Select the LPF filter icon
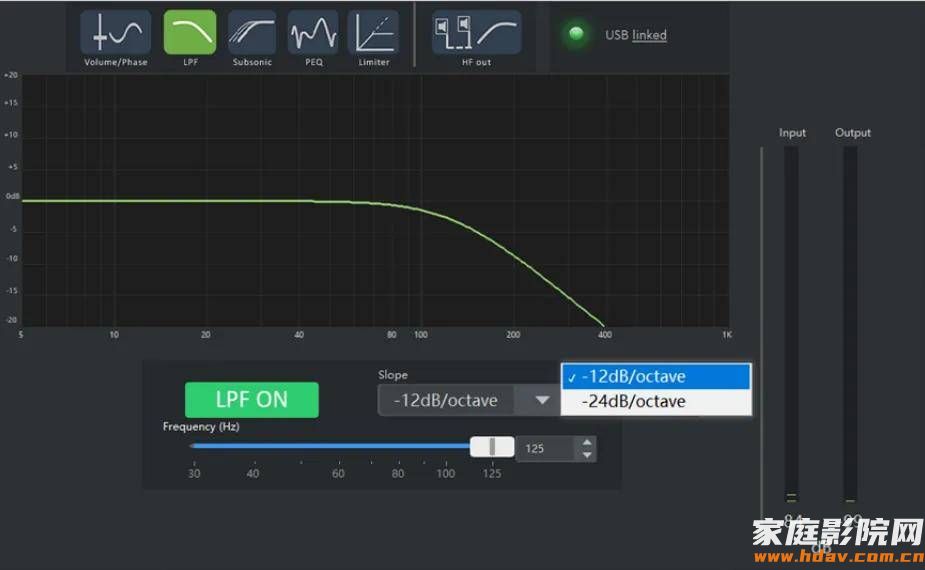Screen dimensions: 925x570 click(190, 33)
